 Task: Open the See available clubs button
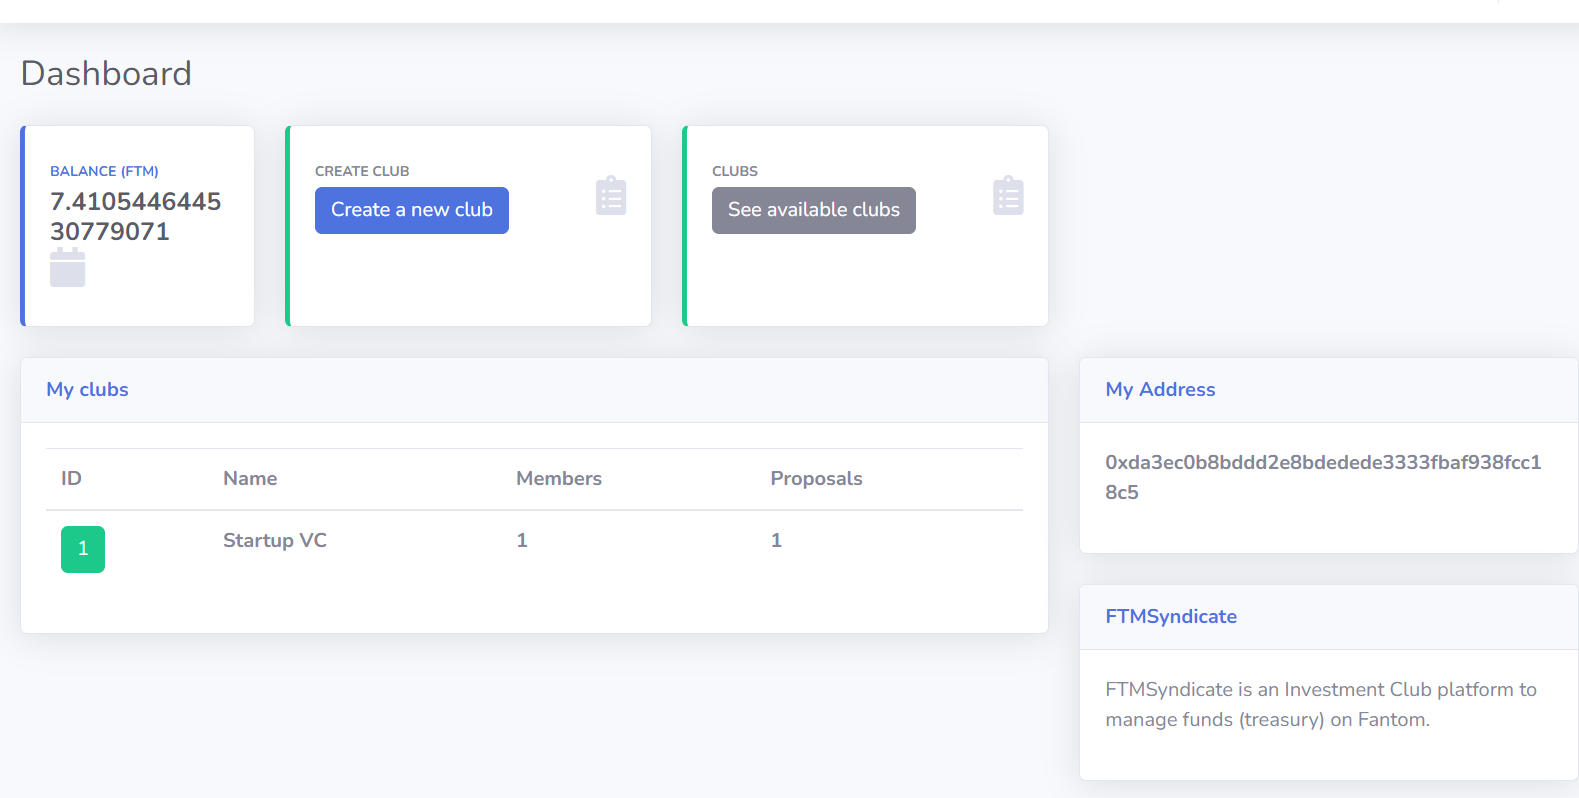click(x=813, y=210)
